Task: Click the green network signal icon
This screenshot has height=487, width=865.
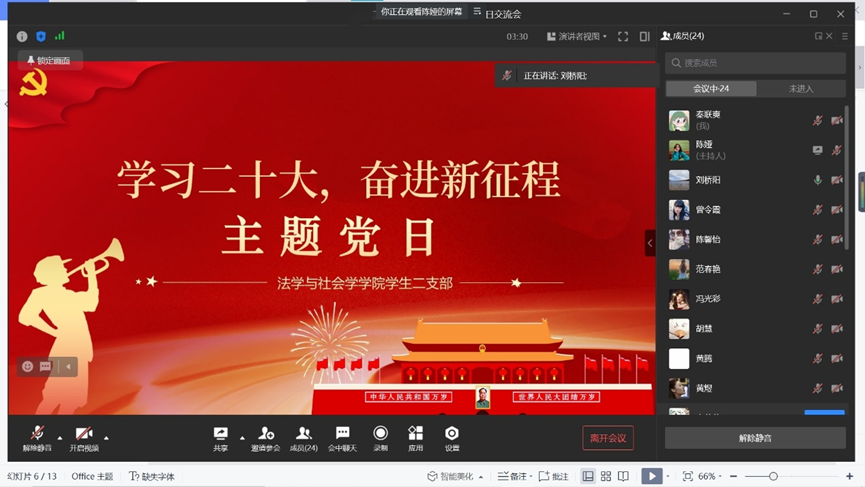Action: [x=60, y=36]
